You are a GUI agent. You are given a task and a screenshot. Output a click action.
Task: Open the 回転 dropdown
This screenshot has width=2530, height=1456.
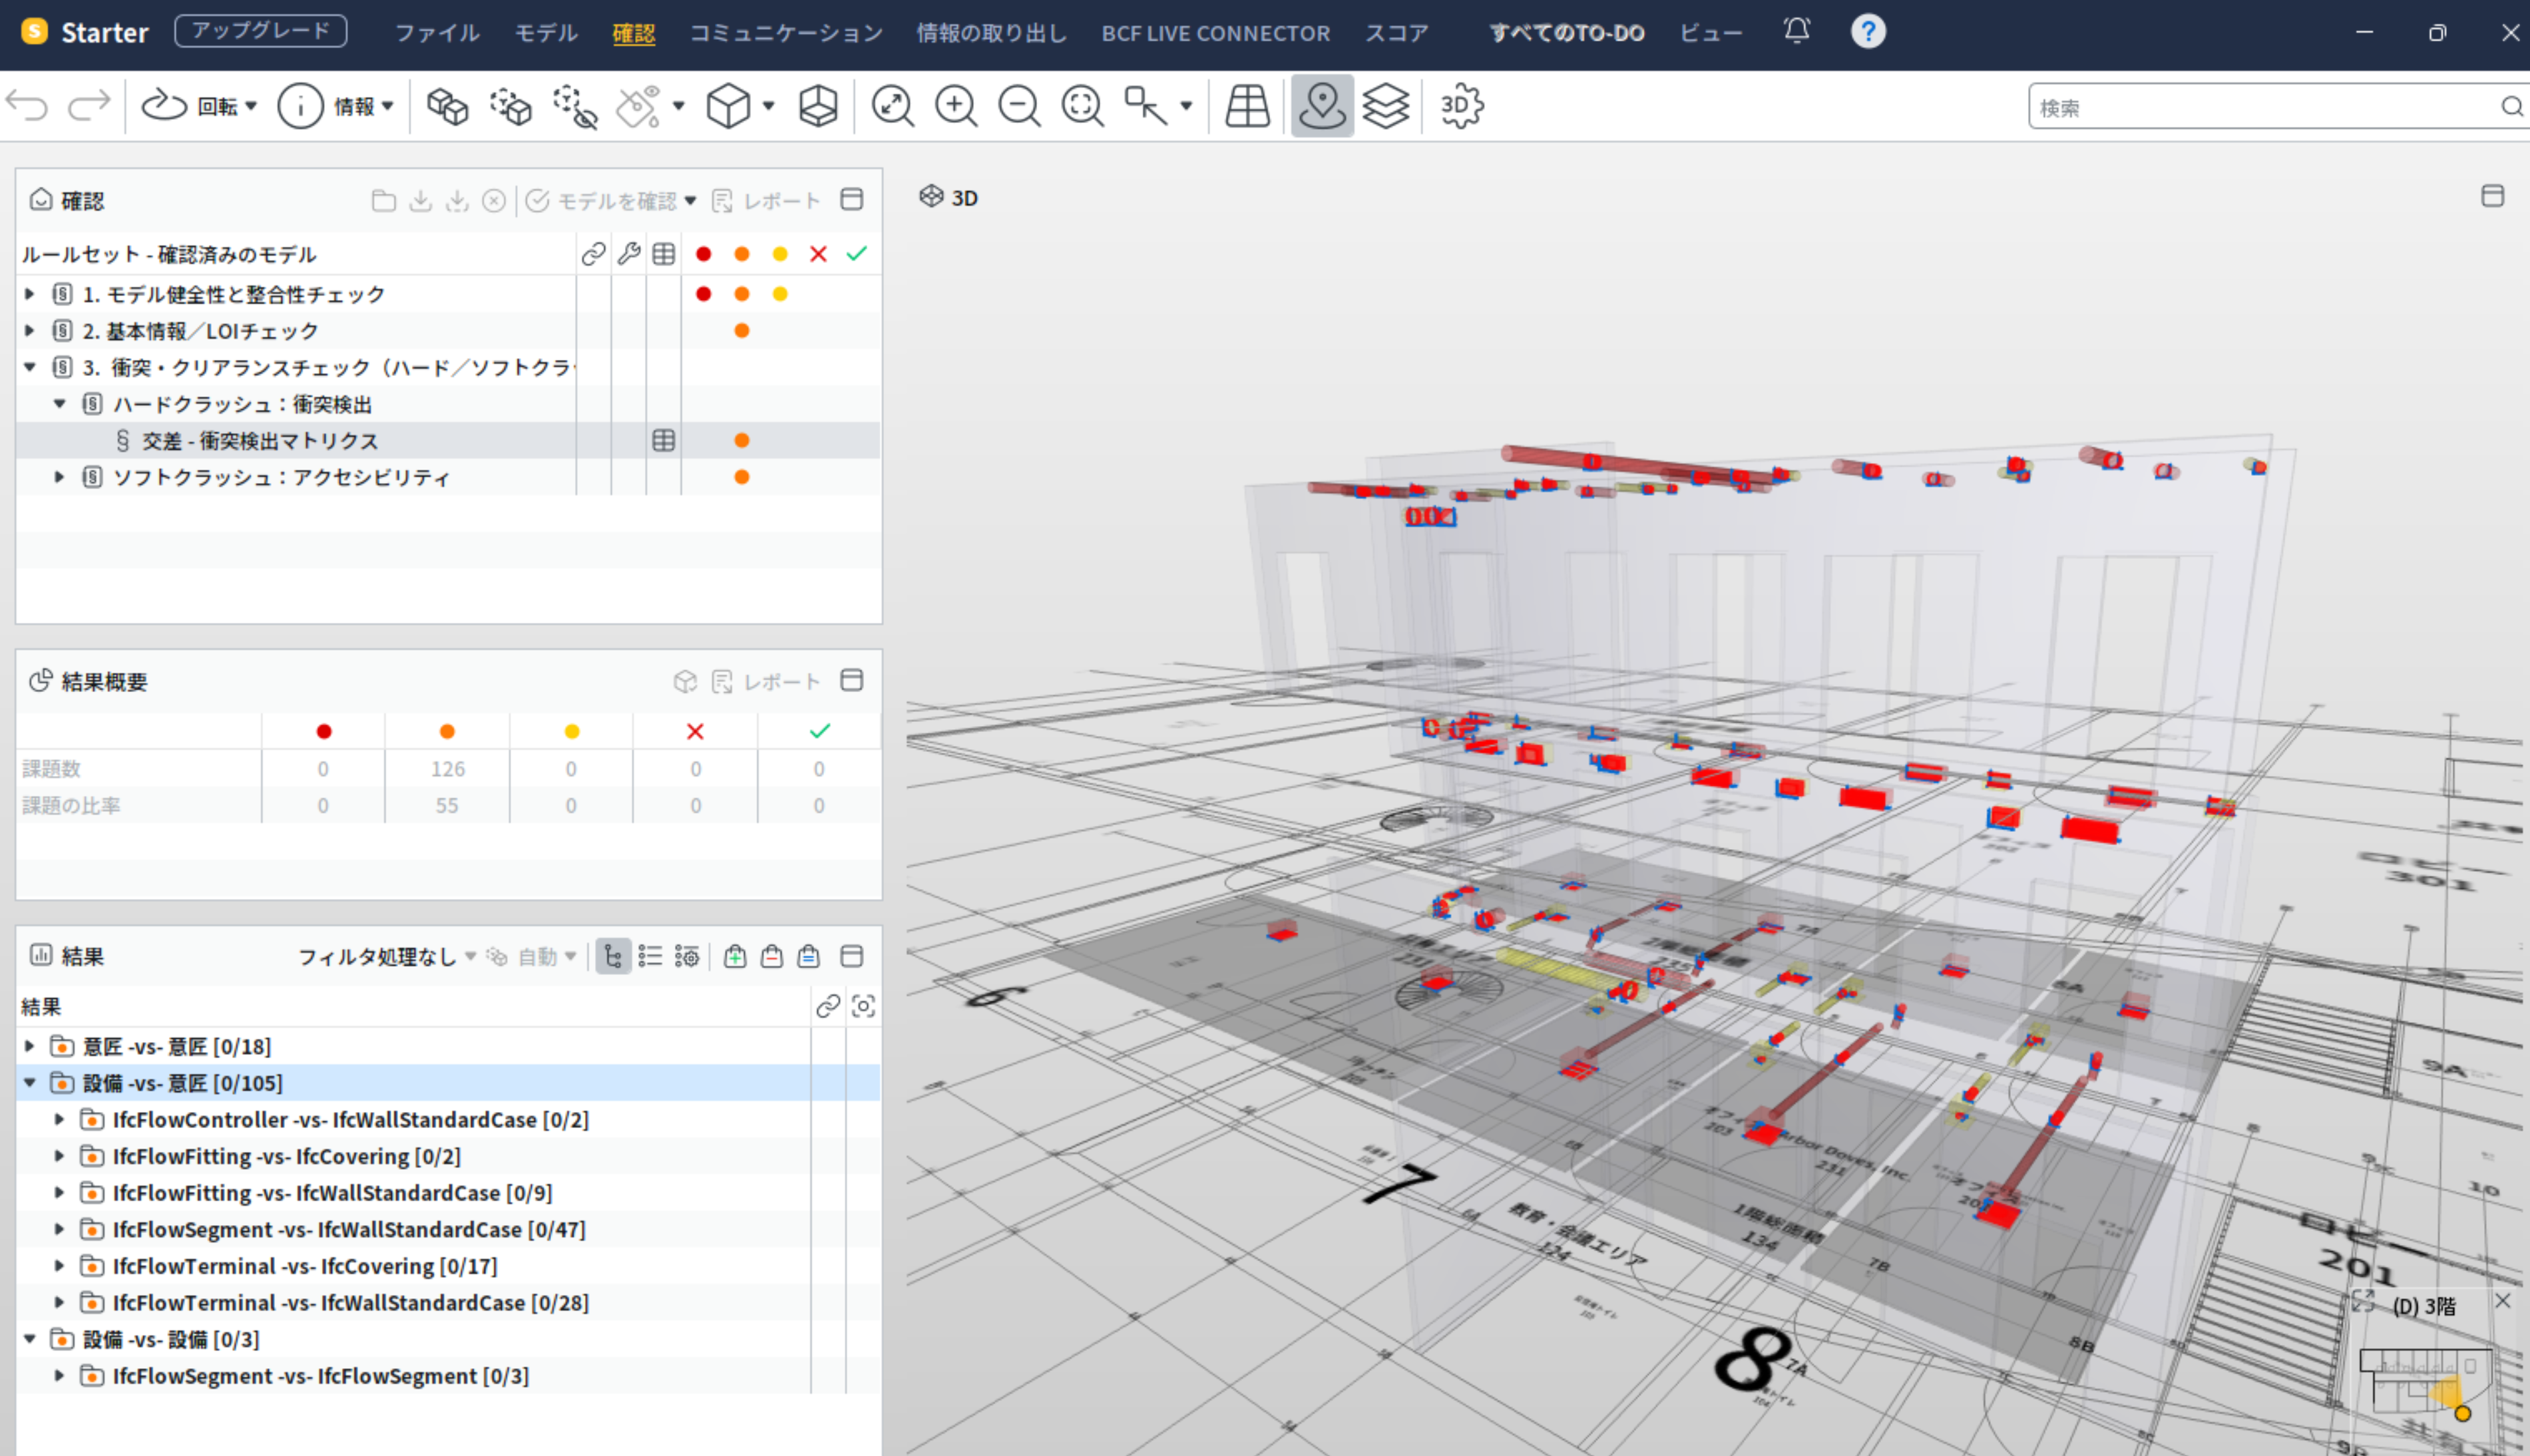pos(200,106)
